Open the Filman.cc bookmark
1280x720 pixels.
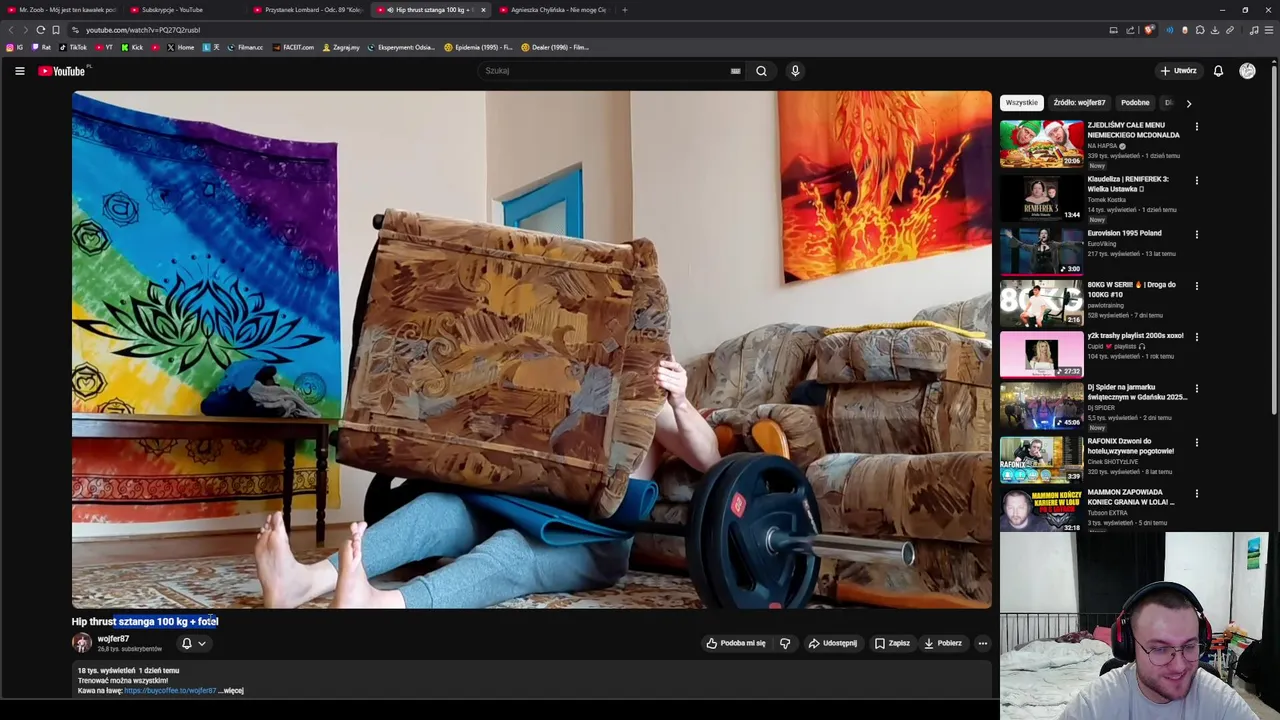pyautogui.click(x=245, y=47)
